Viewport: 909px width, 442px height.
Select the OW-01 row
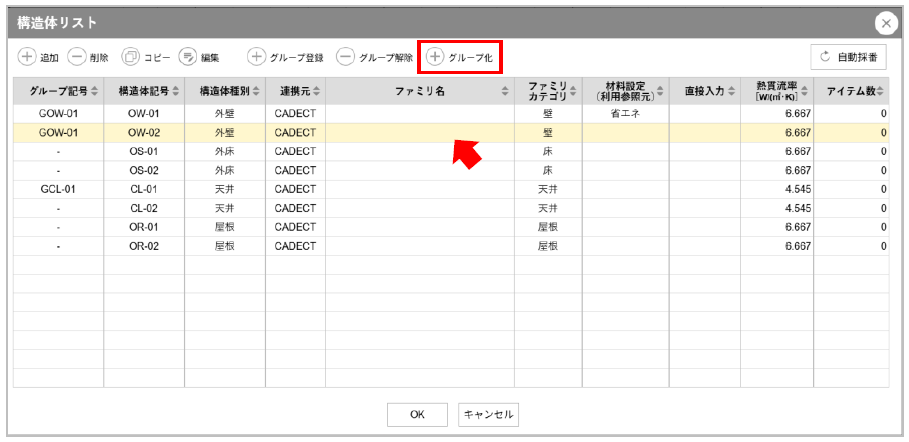coord(144,114)
